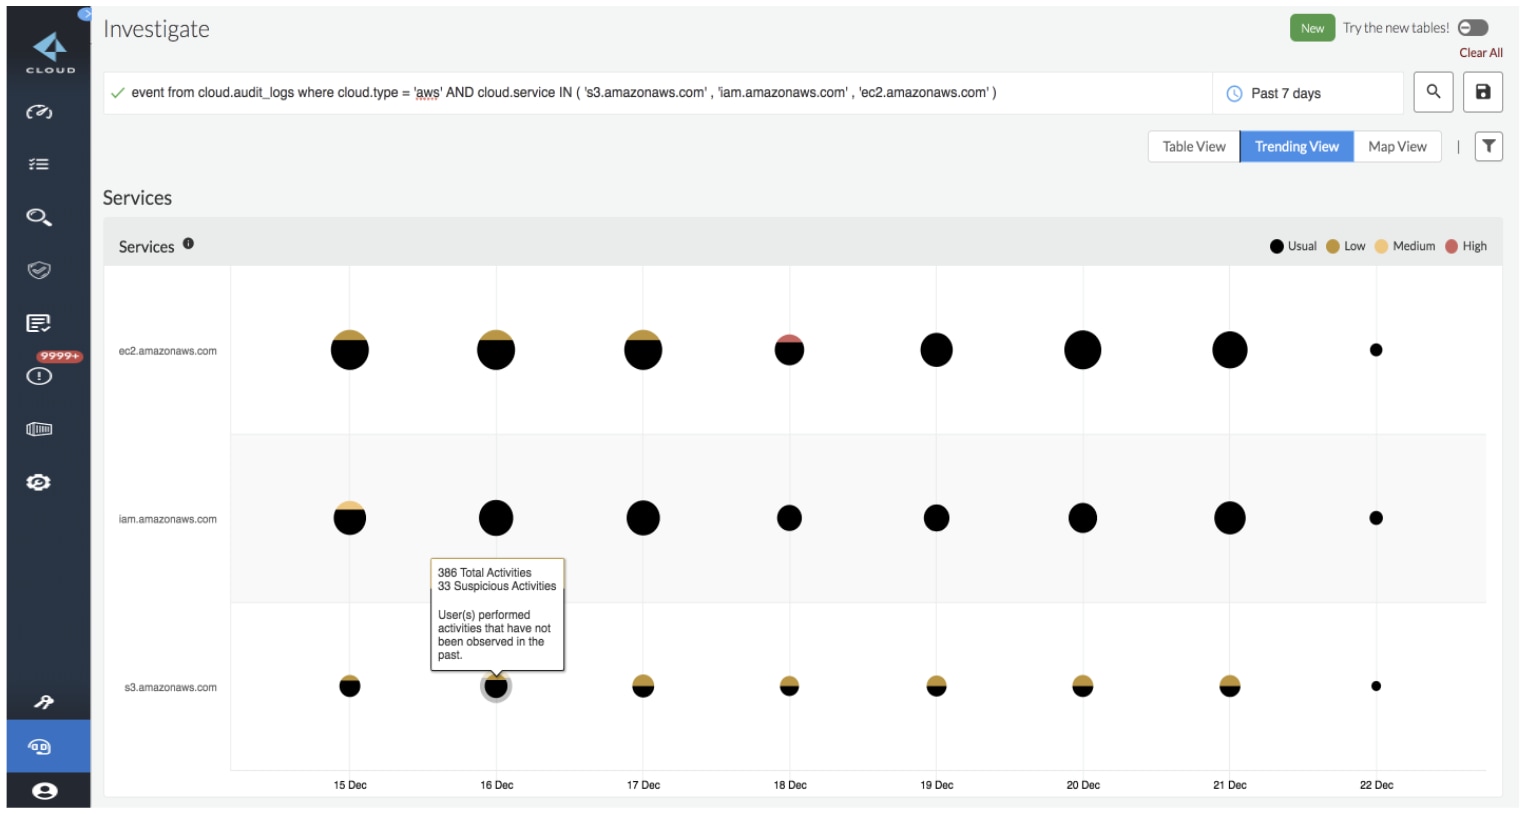The width and height of the screenshot is (1522, 816).
Task: Select the ec2 bubble for 20 Dec
Action: pyautogui.click(x=1083, y=350)
